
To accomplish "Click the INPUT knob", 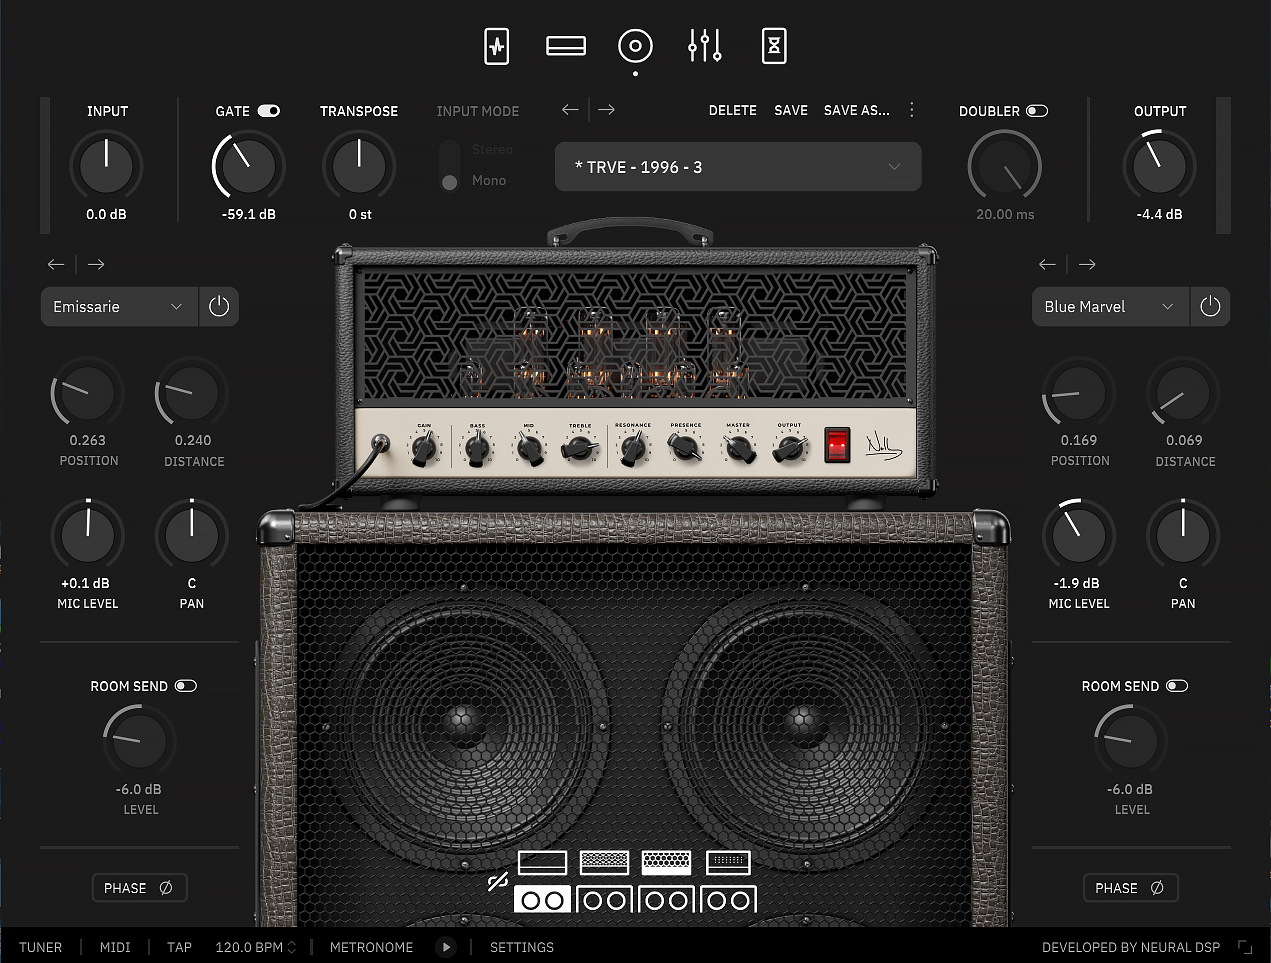I will point(106,166).
